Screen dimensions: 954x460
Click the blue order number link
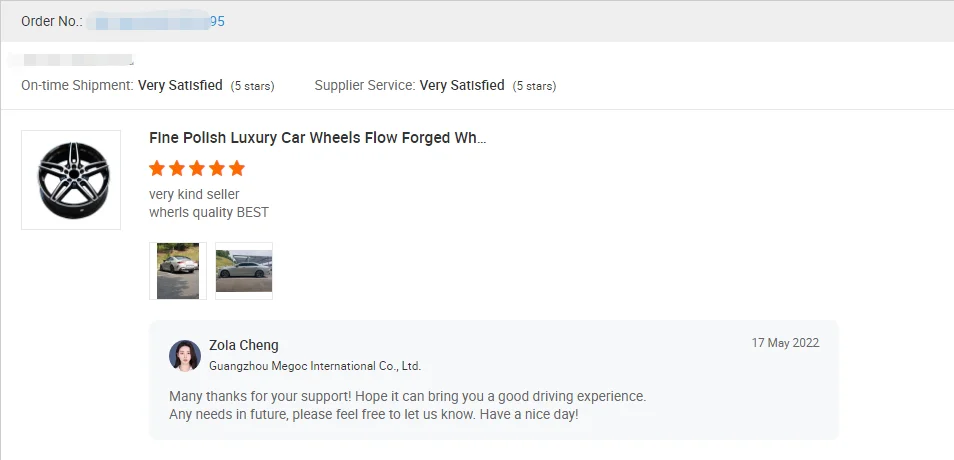155,21
